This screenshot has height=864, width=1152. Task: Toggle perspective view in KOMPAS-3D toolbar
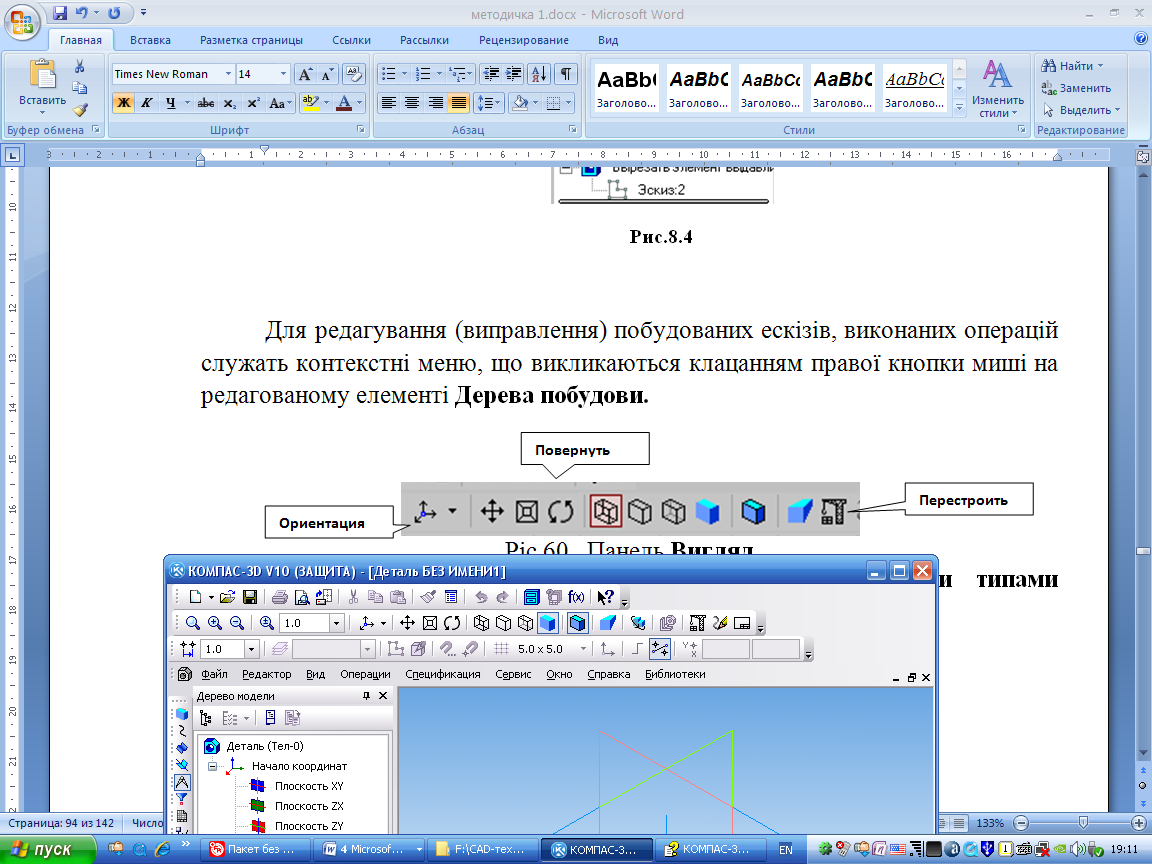point(607,623)
